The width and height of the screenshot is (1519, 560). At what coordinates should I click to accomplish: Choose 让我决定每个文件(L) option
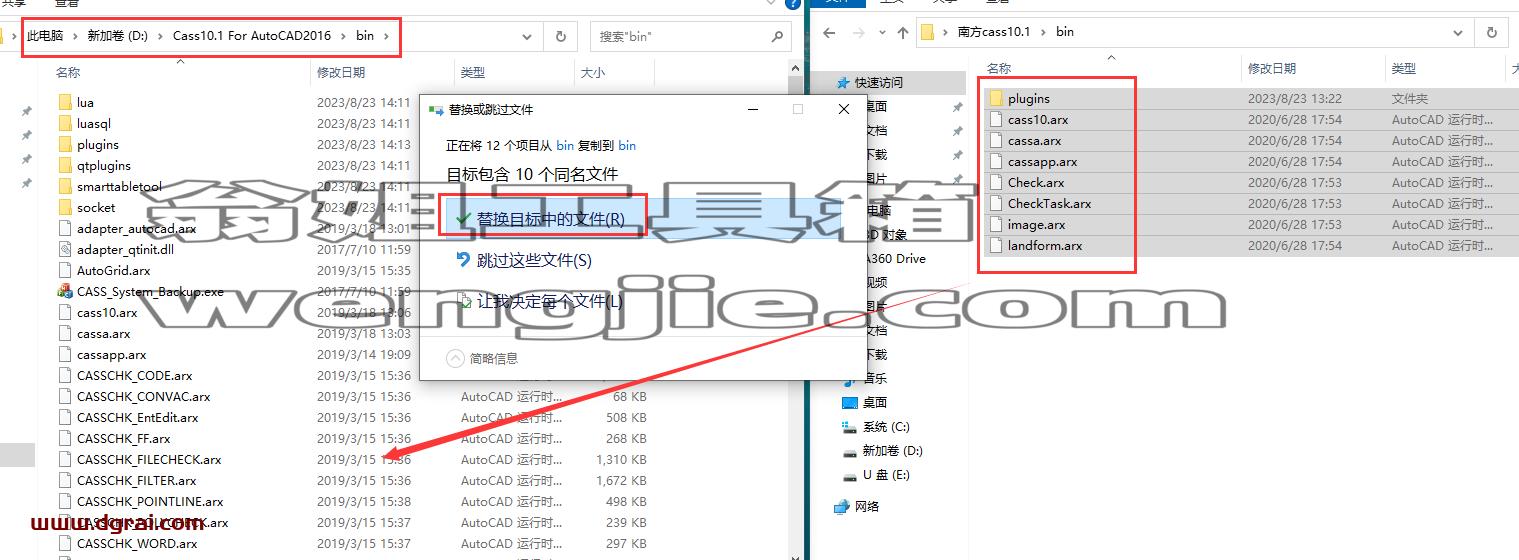(539, 301)
